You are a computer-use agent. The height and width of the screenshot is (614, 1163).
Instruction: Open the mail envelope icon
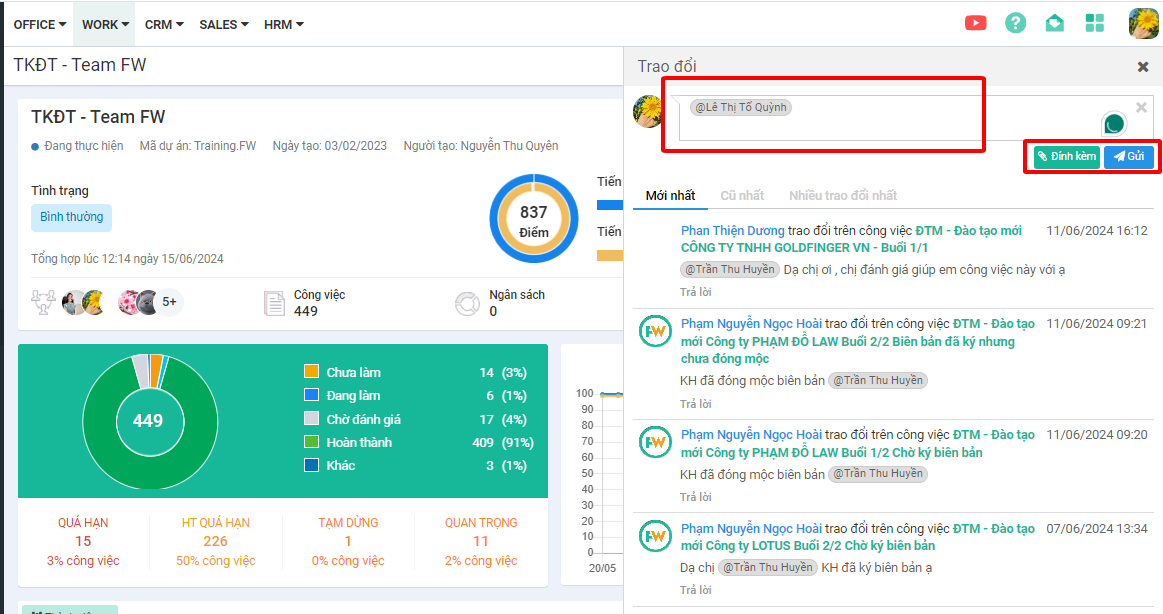pos(1055,23)
